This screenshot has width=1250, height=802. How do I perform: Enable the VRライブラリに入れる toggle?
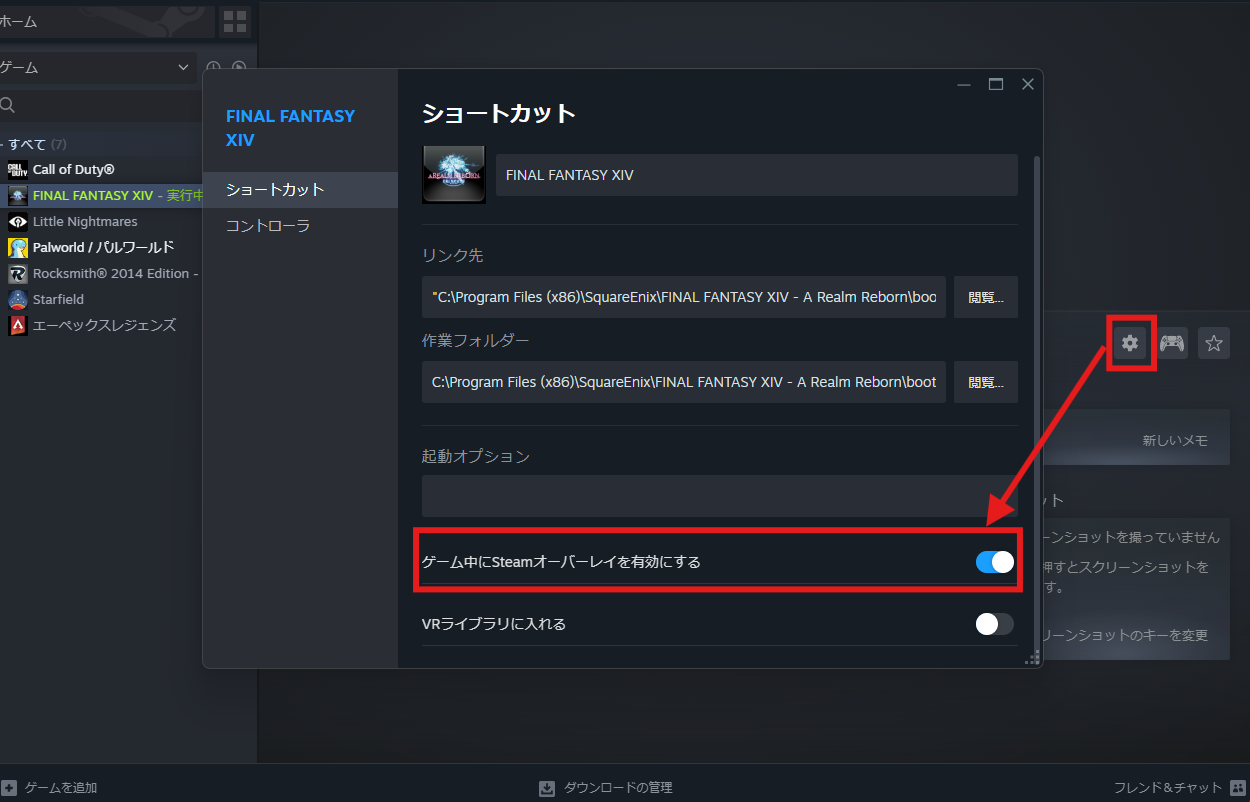pyautogui.click(x=994, y=624)
